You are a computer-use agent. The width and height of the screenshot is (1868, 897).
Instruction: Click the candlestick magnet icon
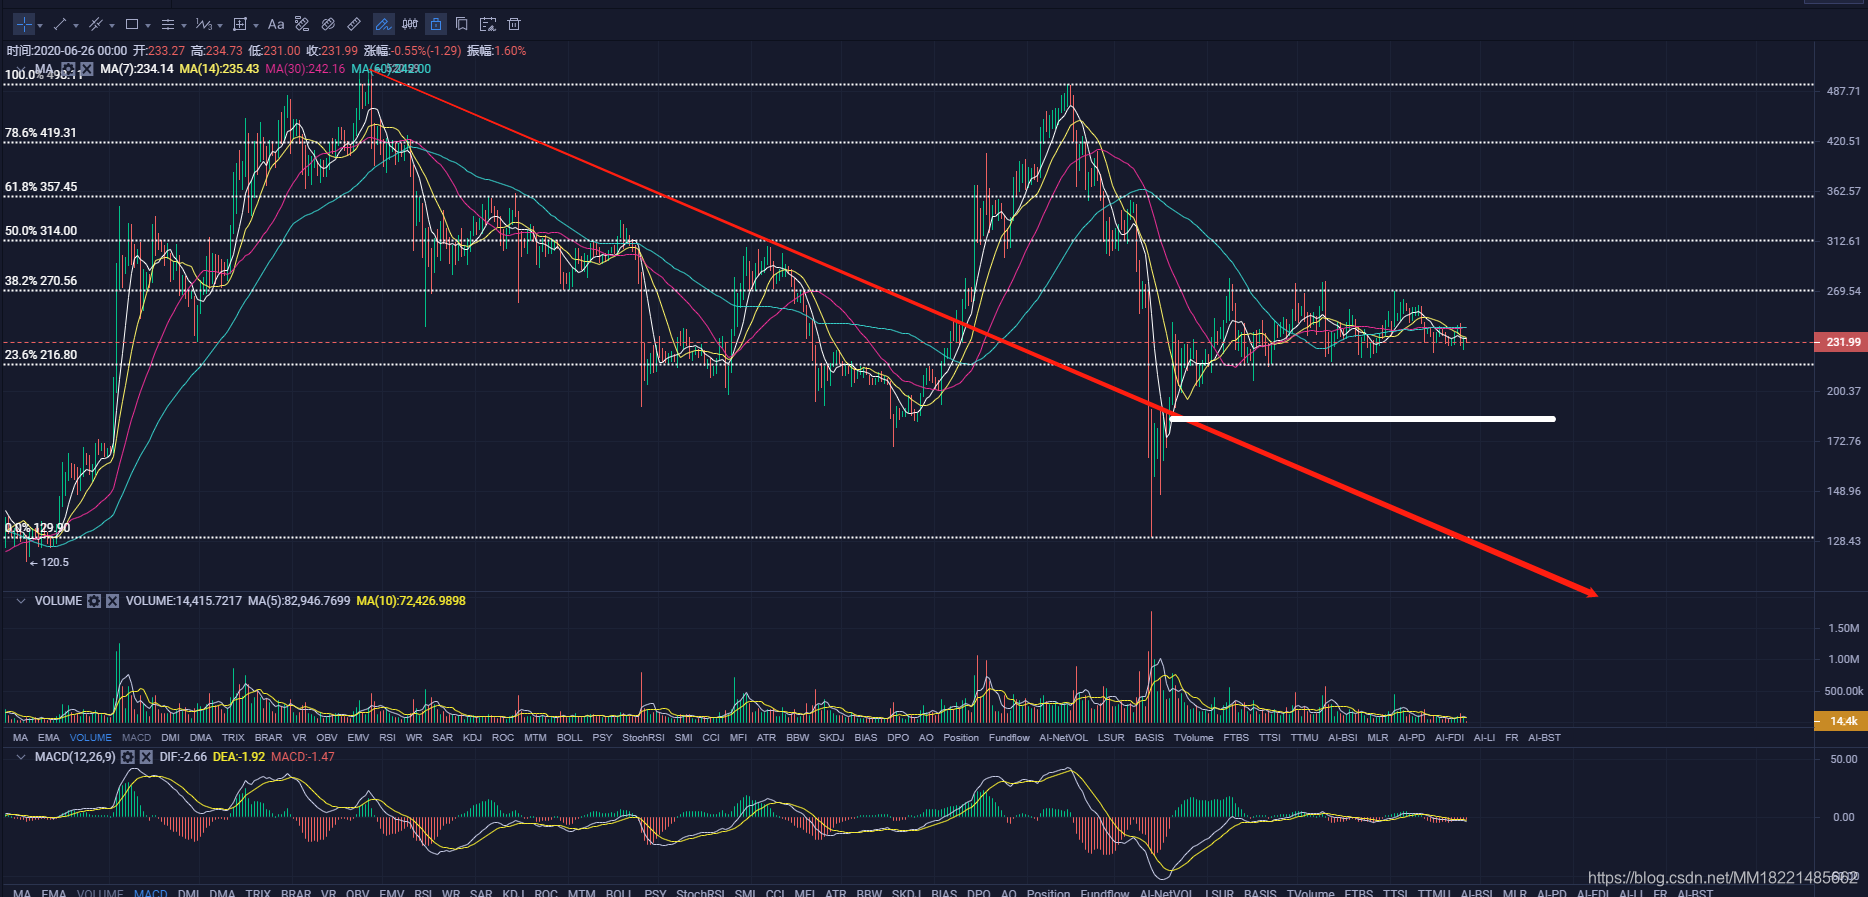click(410, 24)
